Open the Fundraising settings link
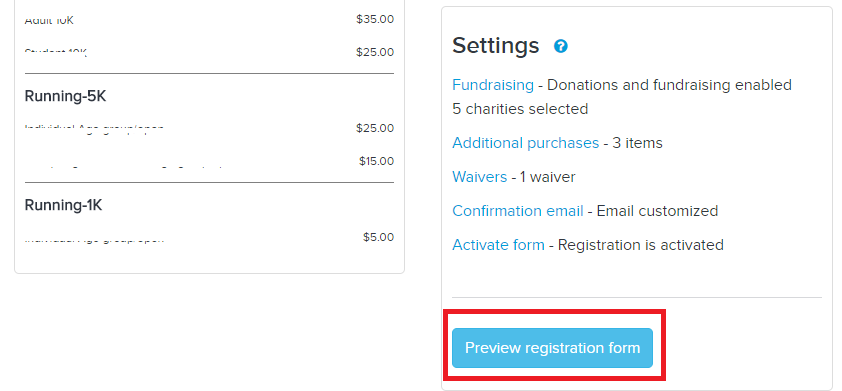Screen dimensions: 842x391 coord(493,85)
